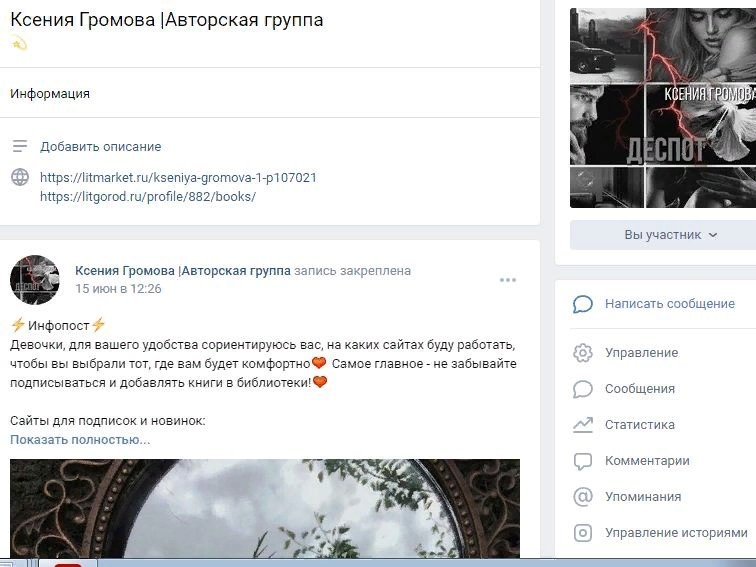Expand the Вы участник dropdown
Screen dimensions: 756x567
pyautogui.click(x=670, y=235)
